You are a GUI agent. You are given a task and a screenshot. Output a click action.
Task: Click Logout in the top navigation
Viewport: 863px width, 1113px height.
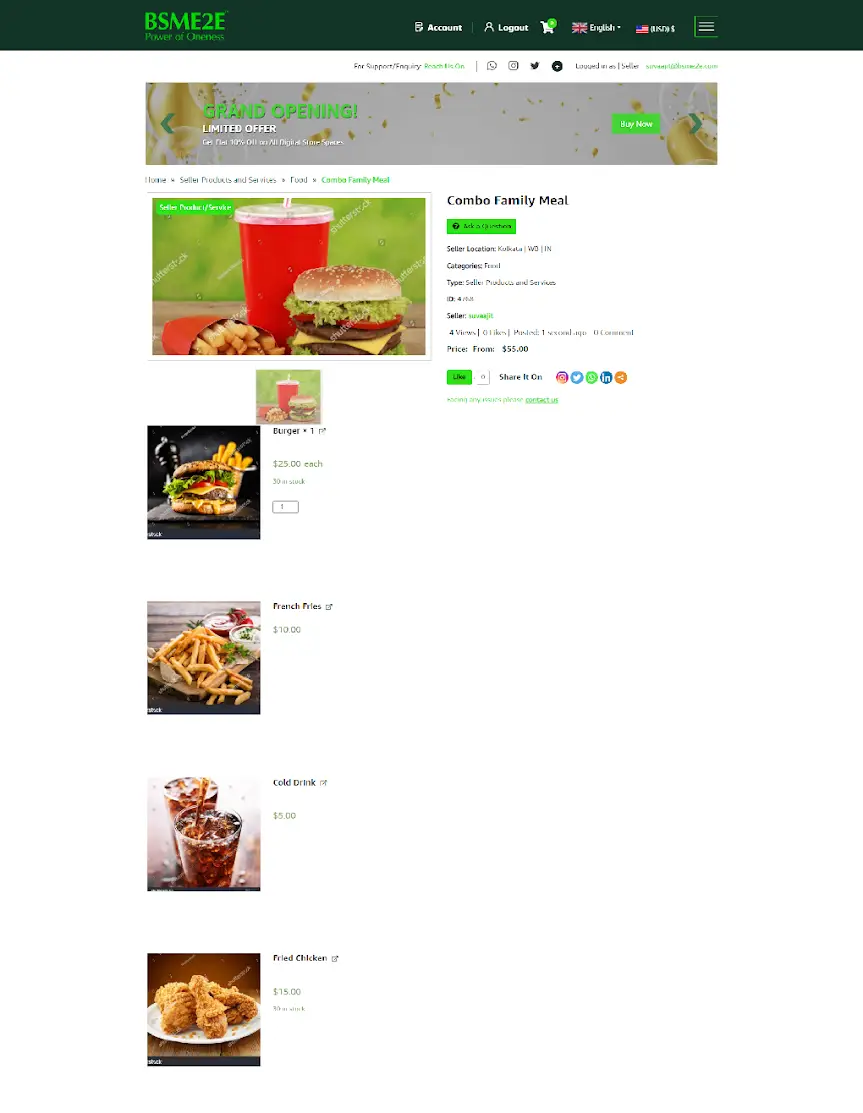506,28
